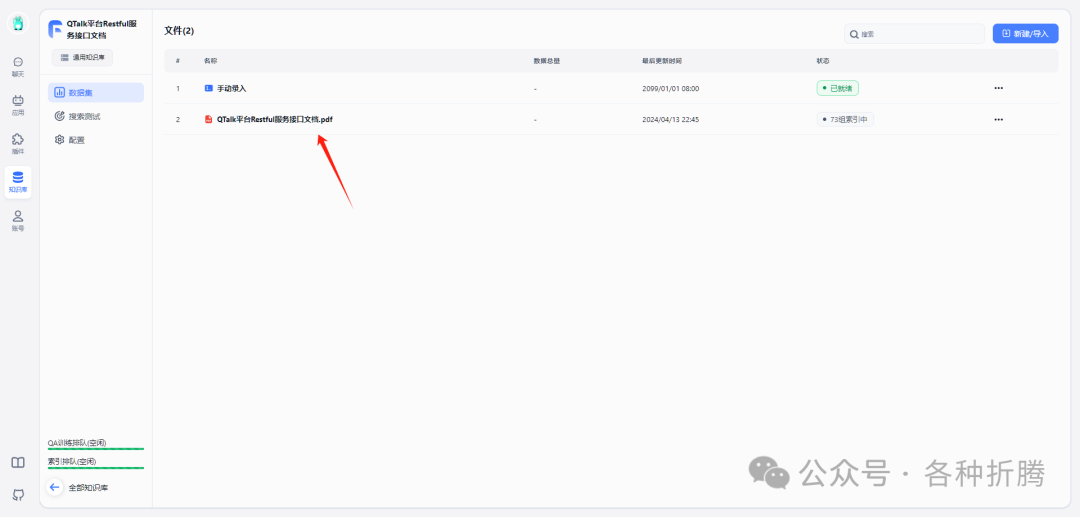
Task: Click the 最后更新时间 column header
Action: coord(661,61)
